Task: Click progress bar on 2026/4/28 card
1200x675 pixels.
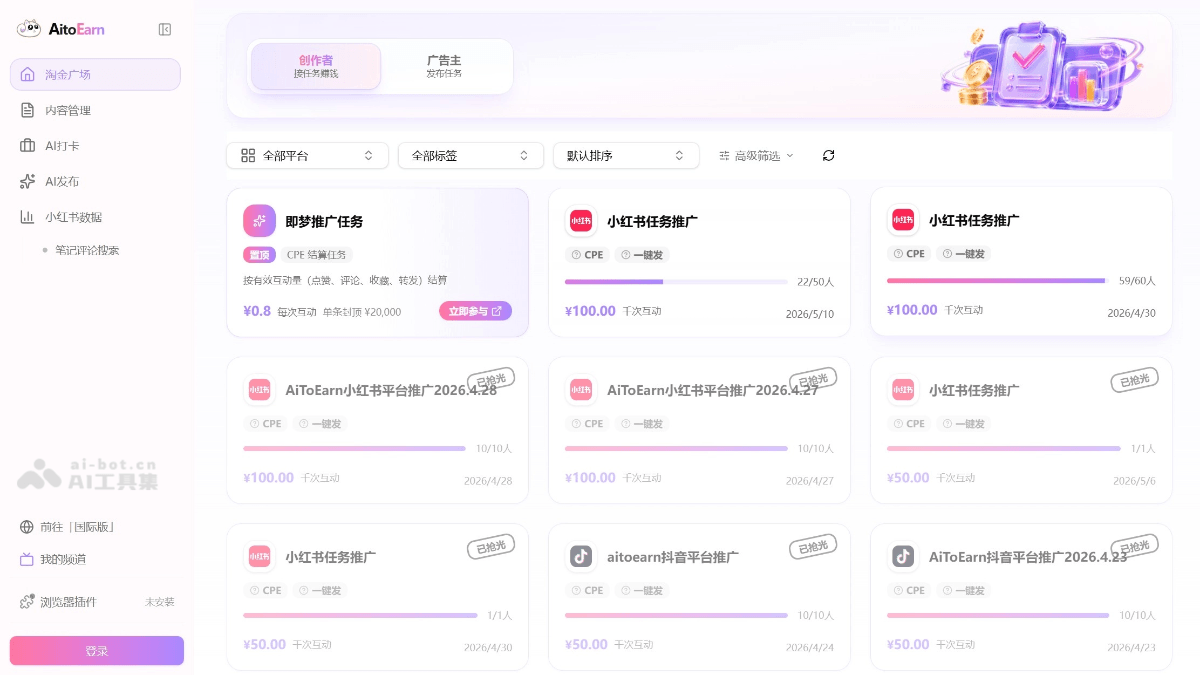Action: pos(354,448)
